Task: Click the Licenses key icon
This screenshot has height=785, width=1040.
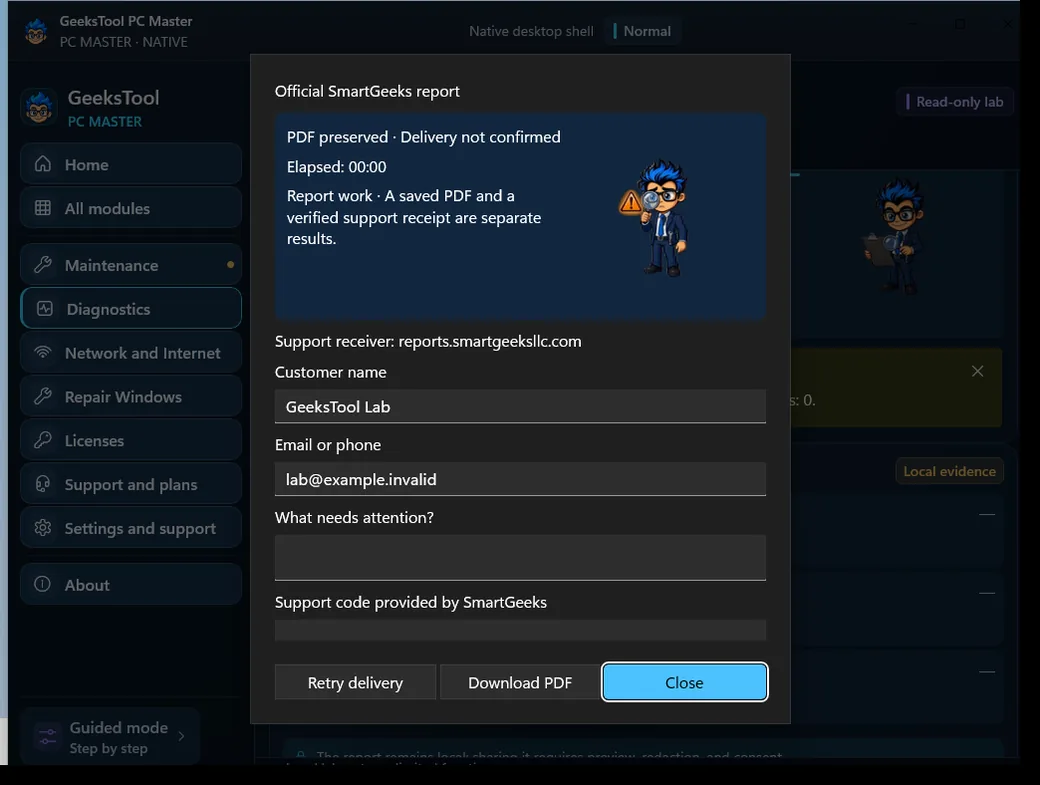Action: pos(43,440)
